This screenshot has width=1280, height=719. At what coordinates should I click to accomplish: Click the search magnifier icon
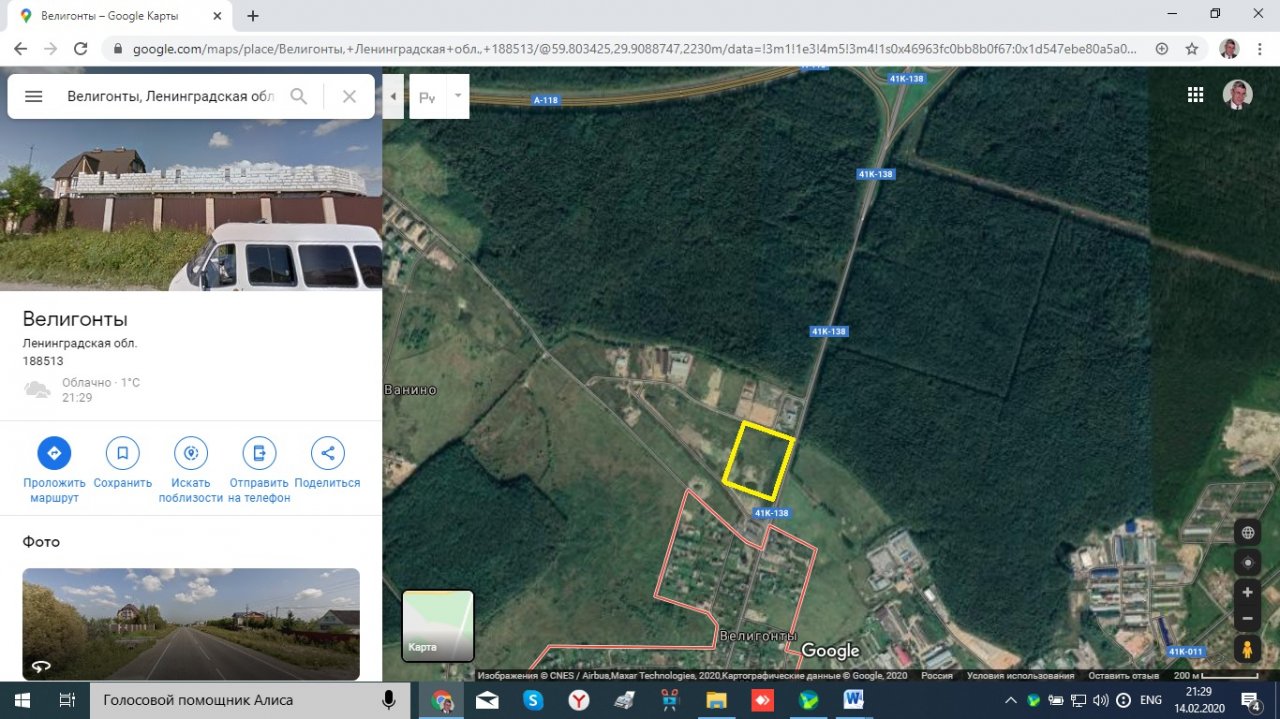(x=298, y=96)
